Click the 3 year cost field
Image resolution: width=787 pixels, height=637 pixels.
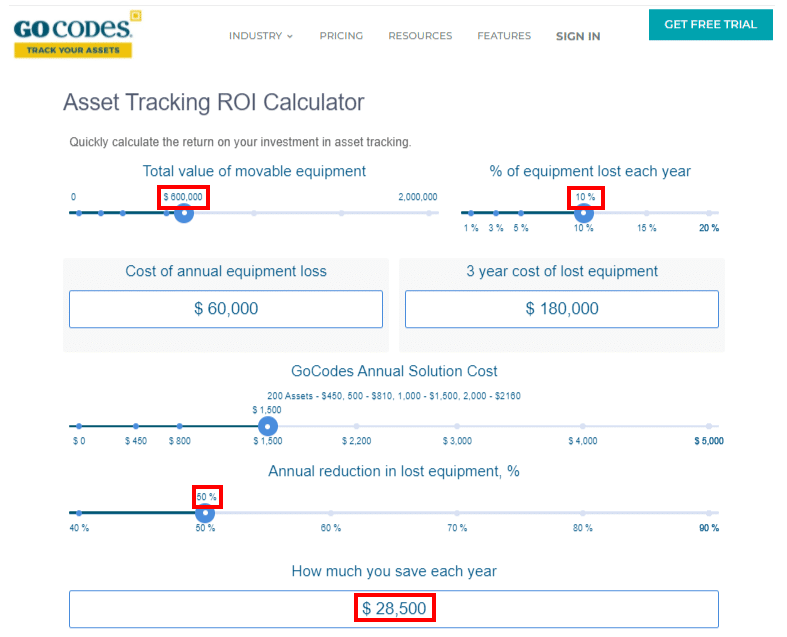[561, 309]
